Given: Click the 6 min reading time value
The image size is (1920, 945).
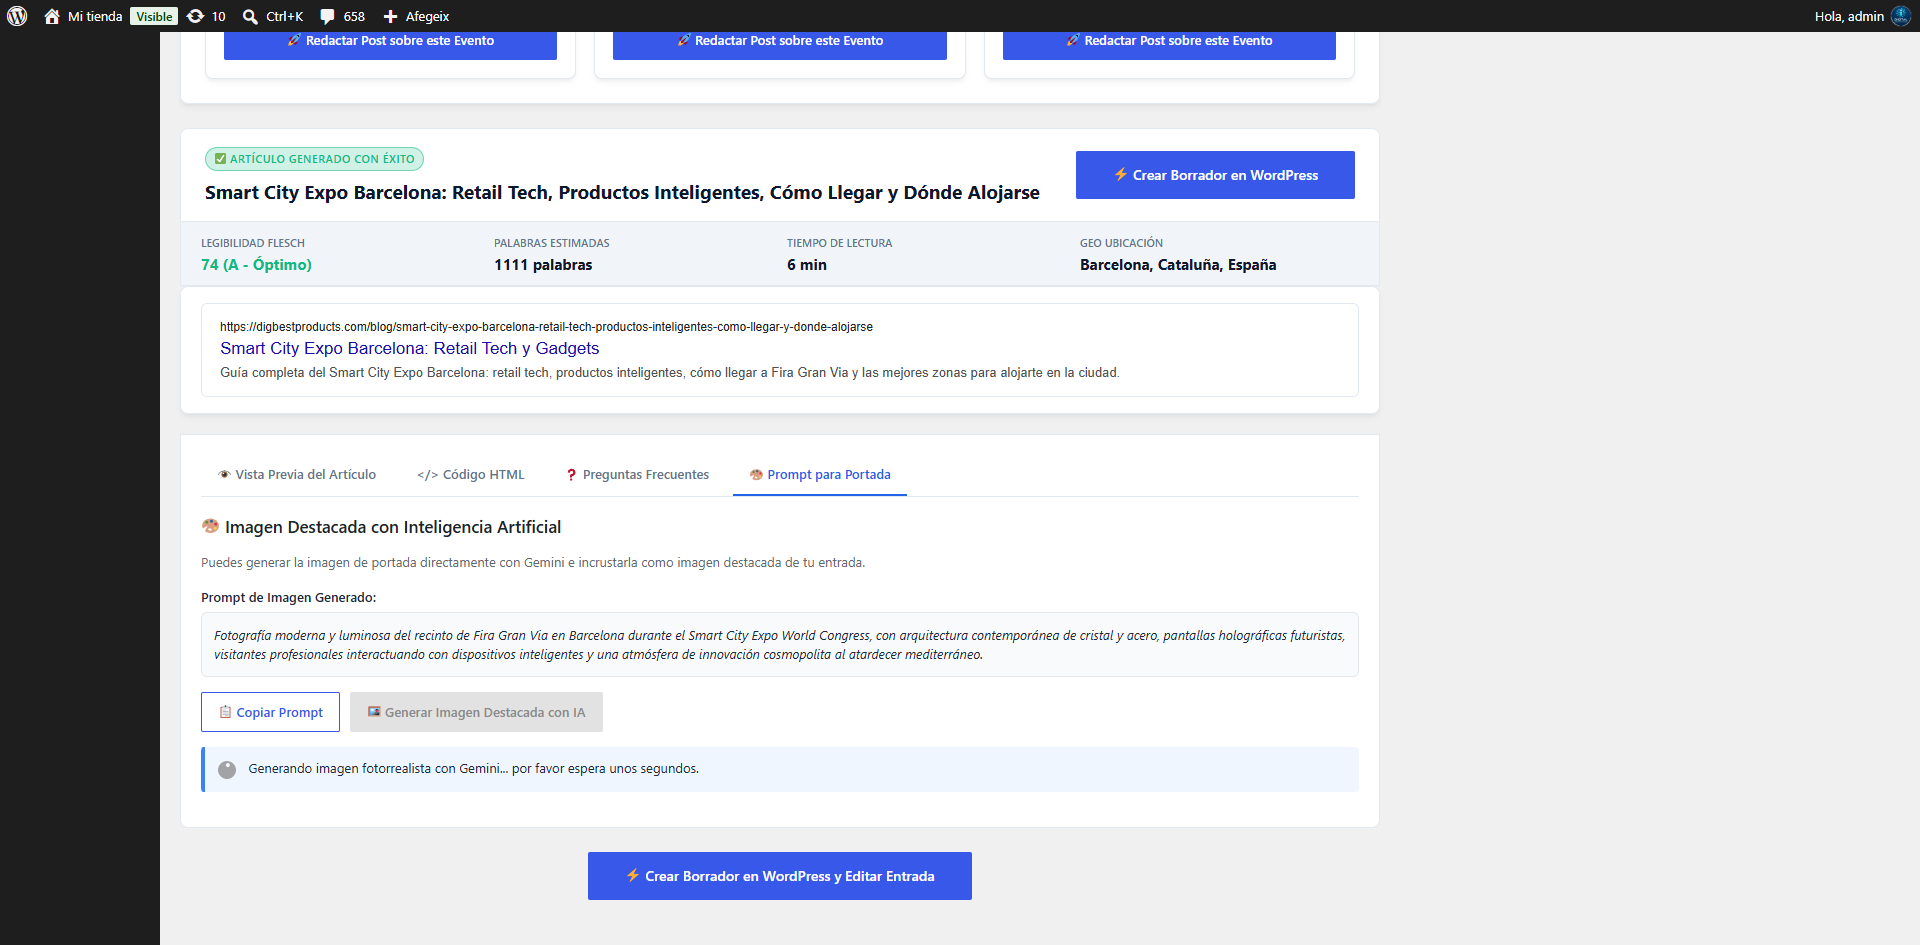Looking at the screenshot, I should coord(807,265).
